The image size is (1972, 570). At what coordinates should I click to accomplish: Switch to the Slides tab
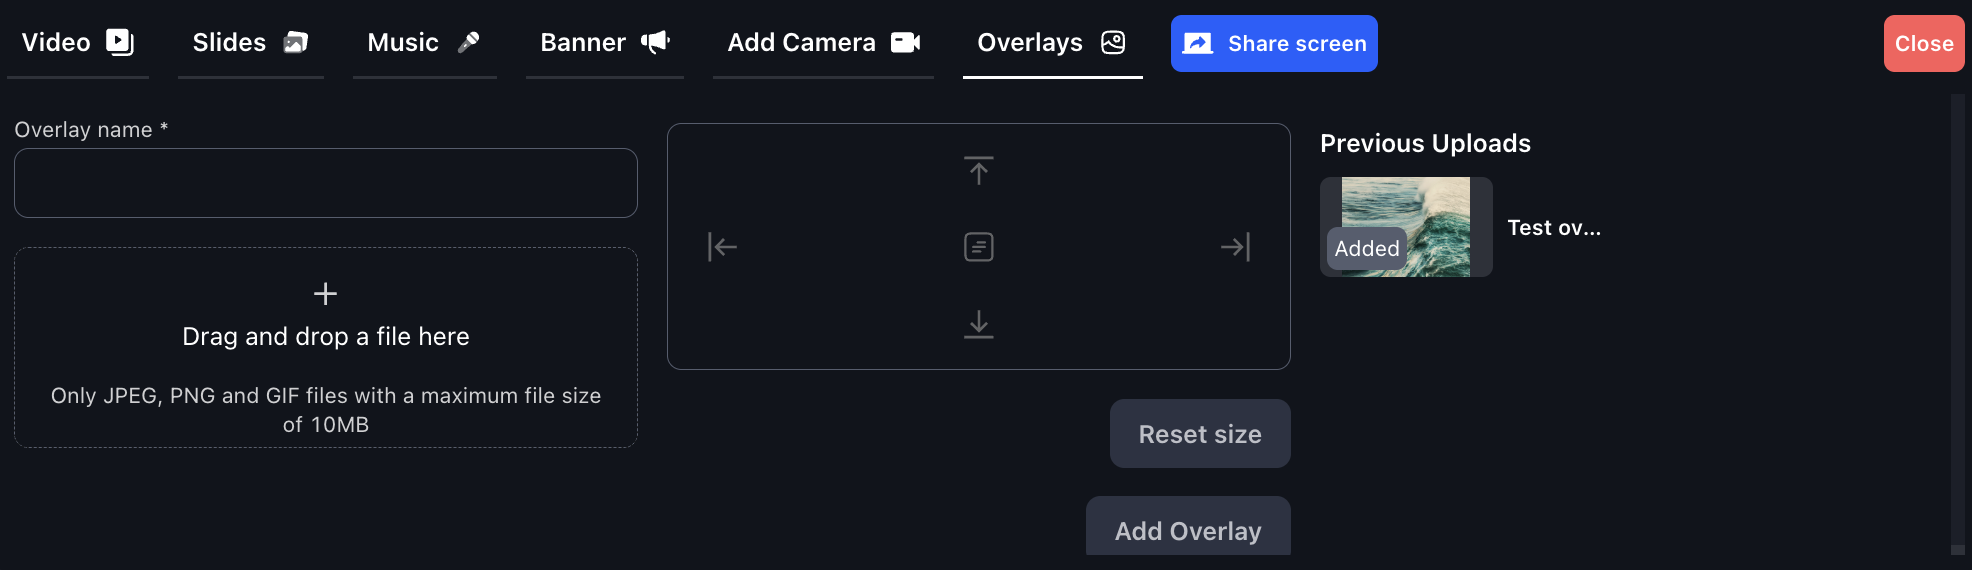click(x=250, y=43)
